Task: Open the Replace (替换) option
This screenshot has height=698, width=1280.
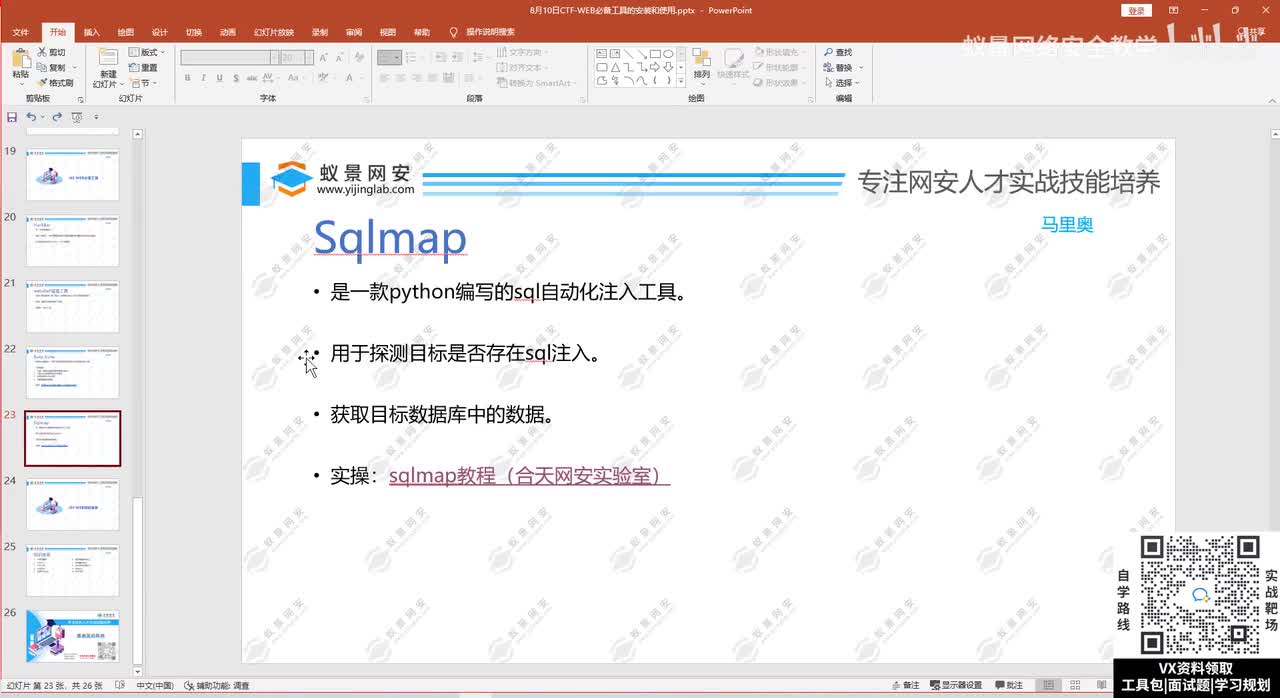Action: click(841, 67)
